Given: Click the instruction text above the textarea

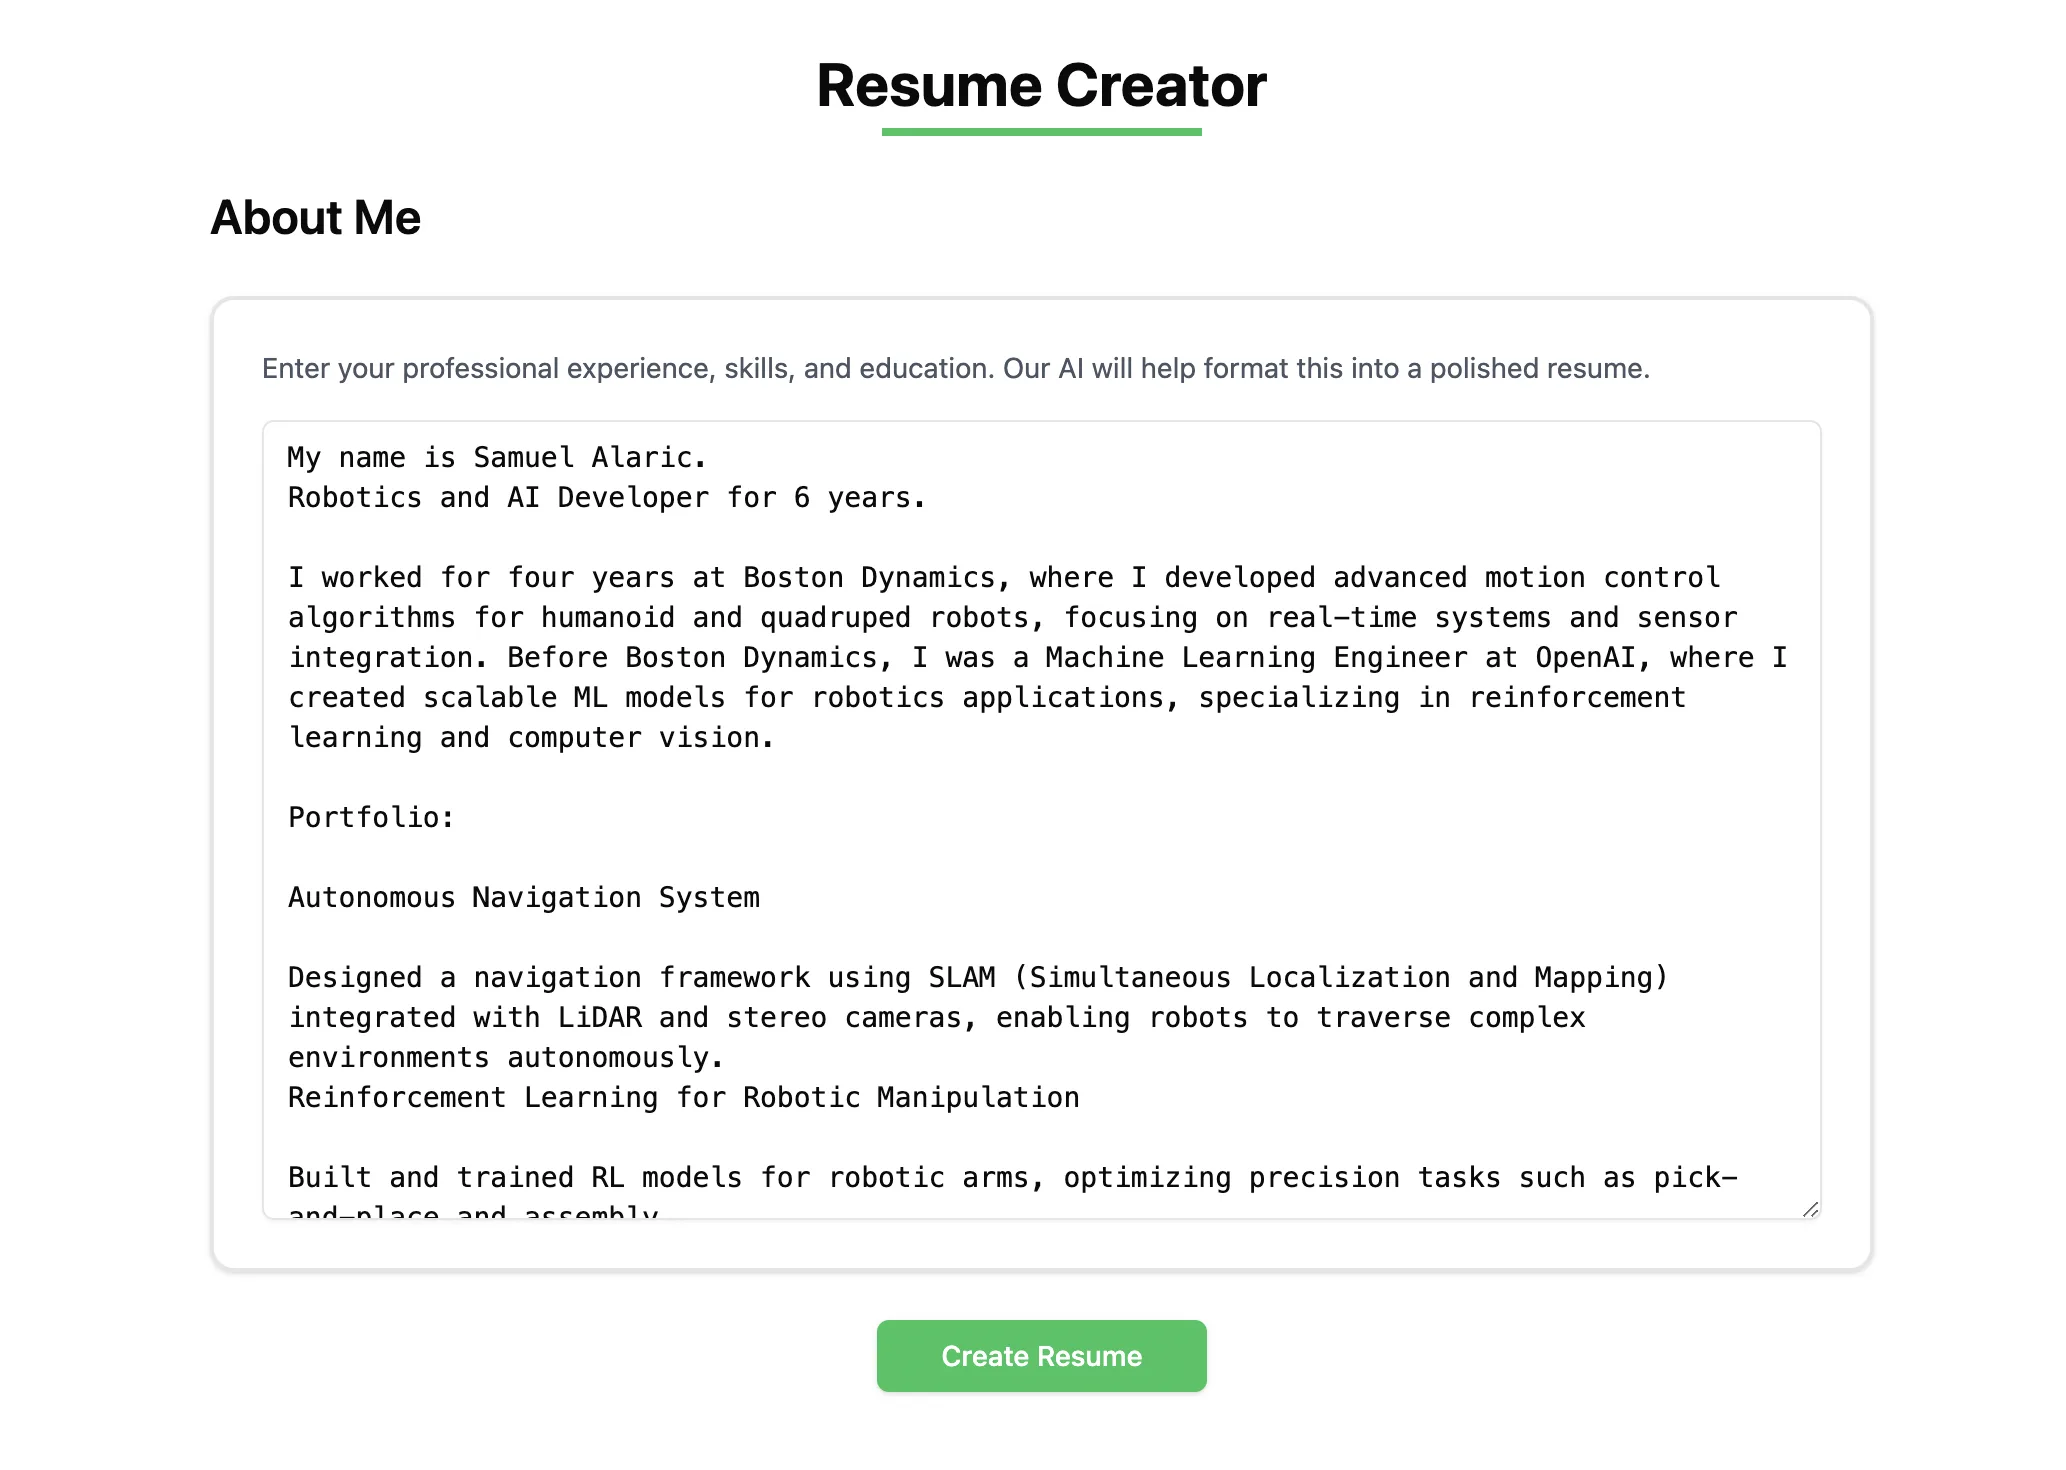Looking at the screenshot, I should (955, 369).
